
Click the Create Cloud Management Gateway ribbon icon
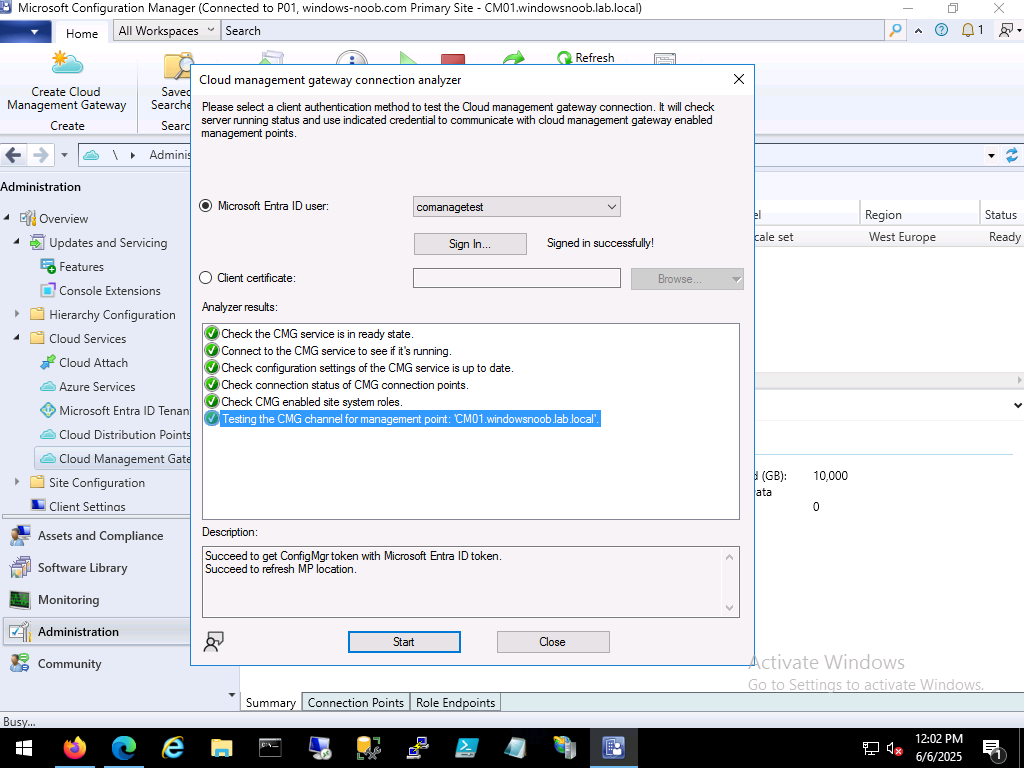[67, 63]
